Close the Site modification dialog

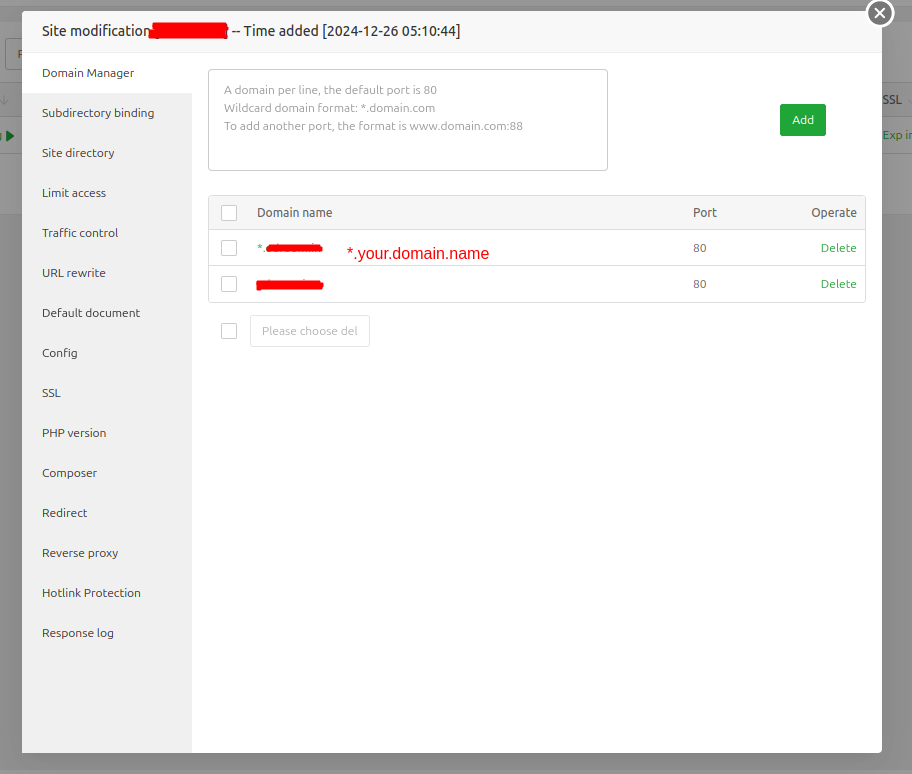click(879, 13)
